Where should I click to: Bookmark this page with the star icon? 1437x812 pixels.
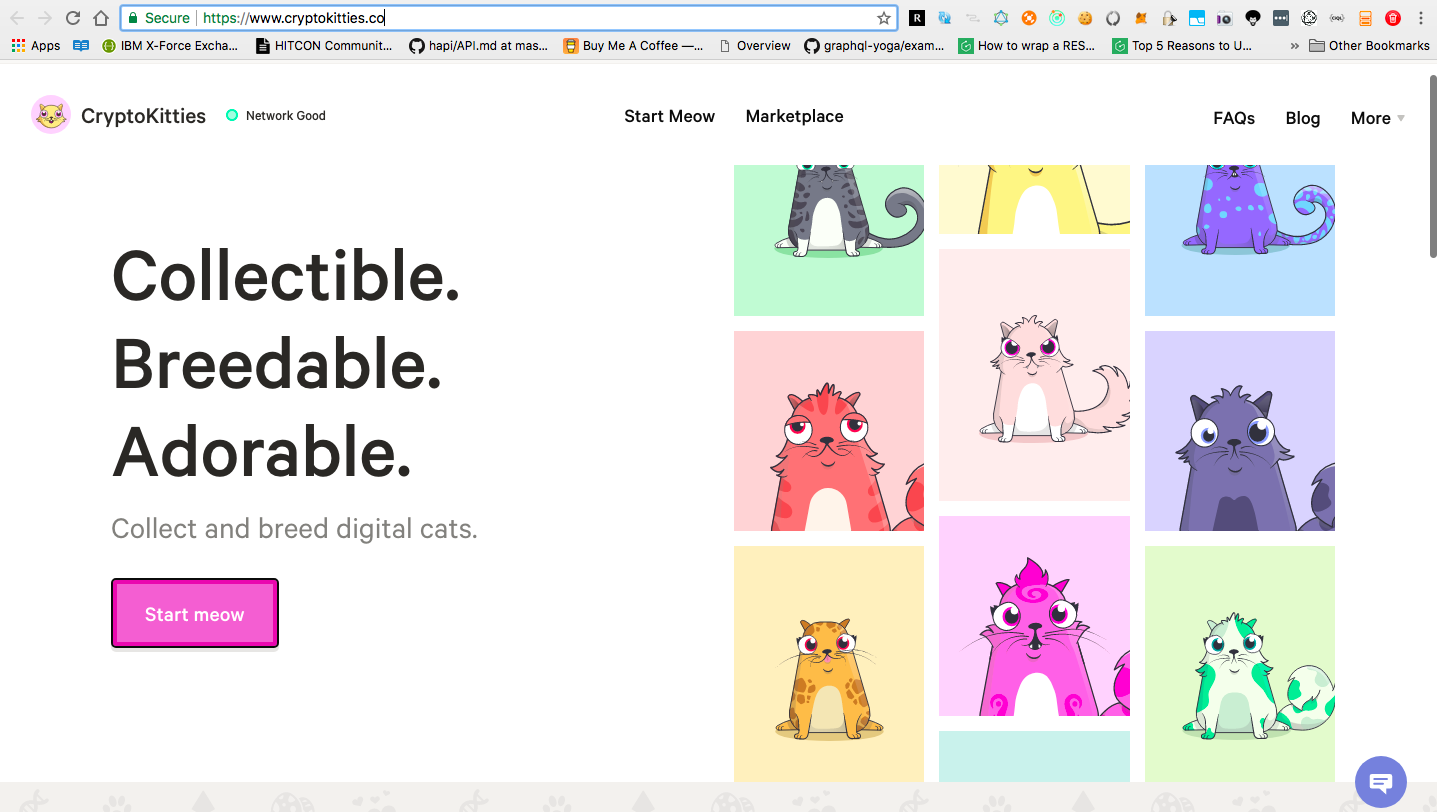[884, 18]
